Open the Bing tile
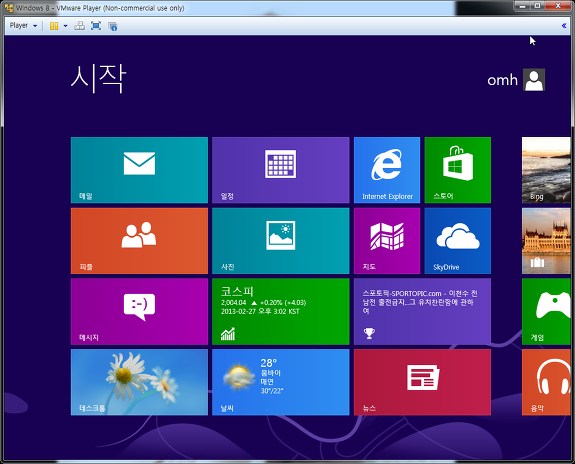The width and height of the screenshot is (575, 464). 546,170
